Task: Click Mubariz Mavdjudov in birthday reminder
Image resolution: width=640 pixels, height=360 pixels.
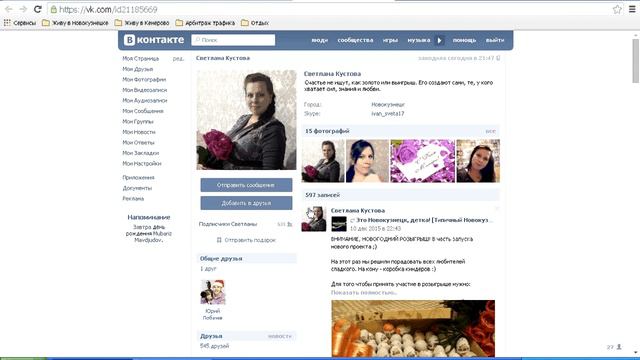Action: pos(154,237)
